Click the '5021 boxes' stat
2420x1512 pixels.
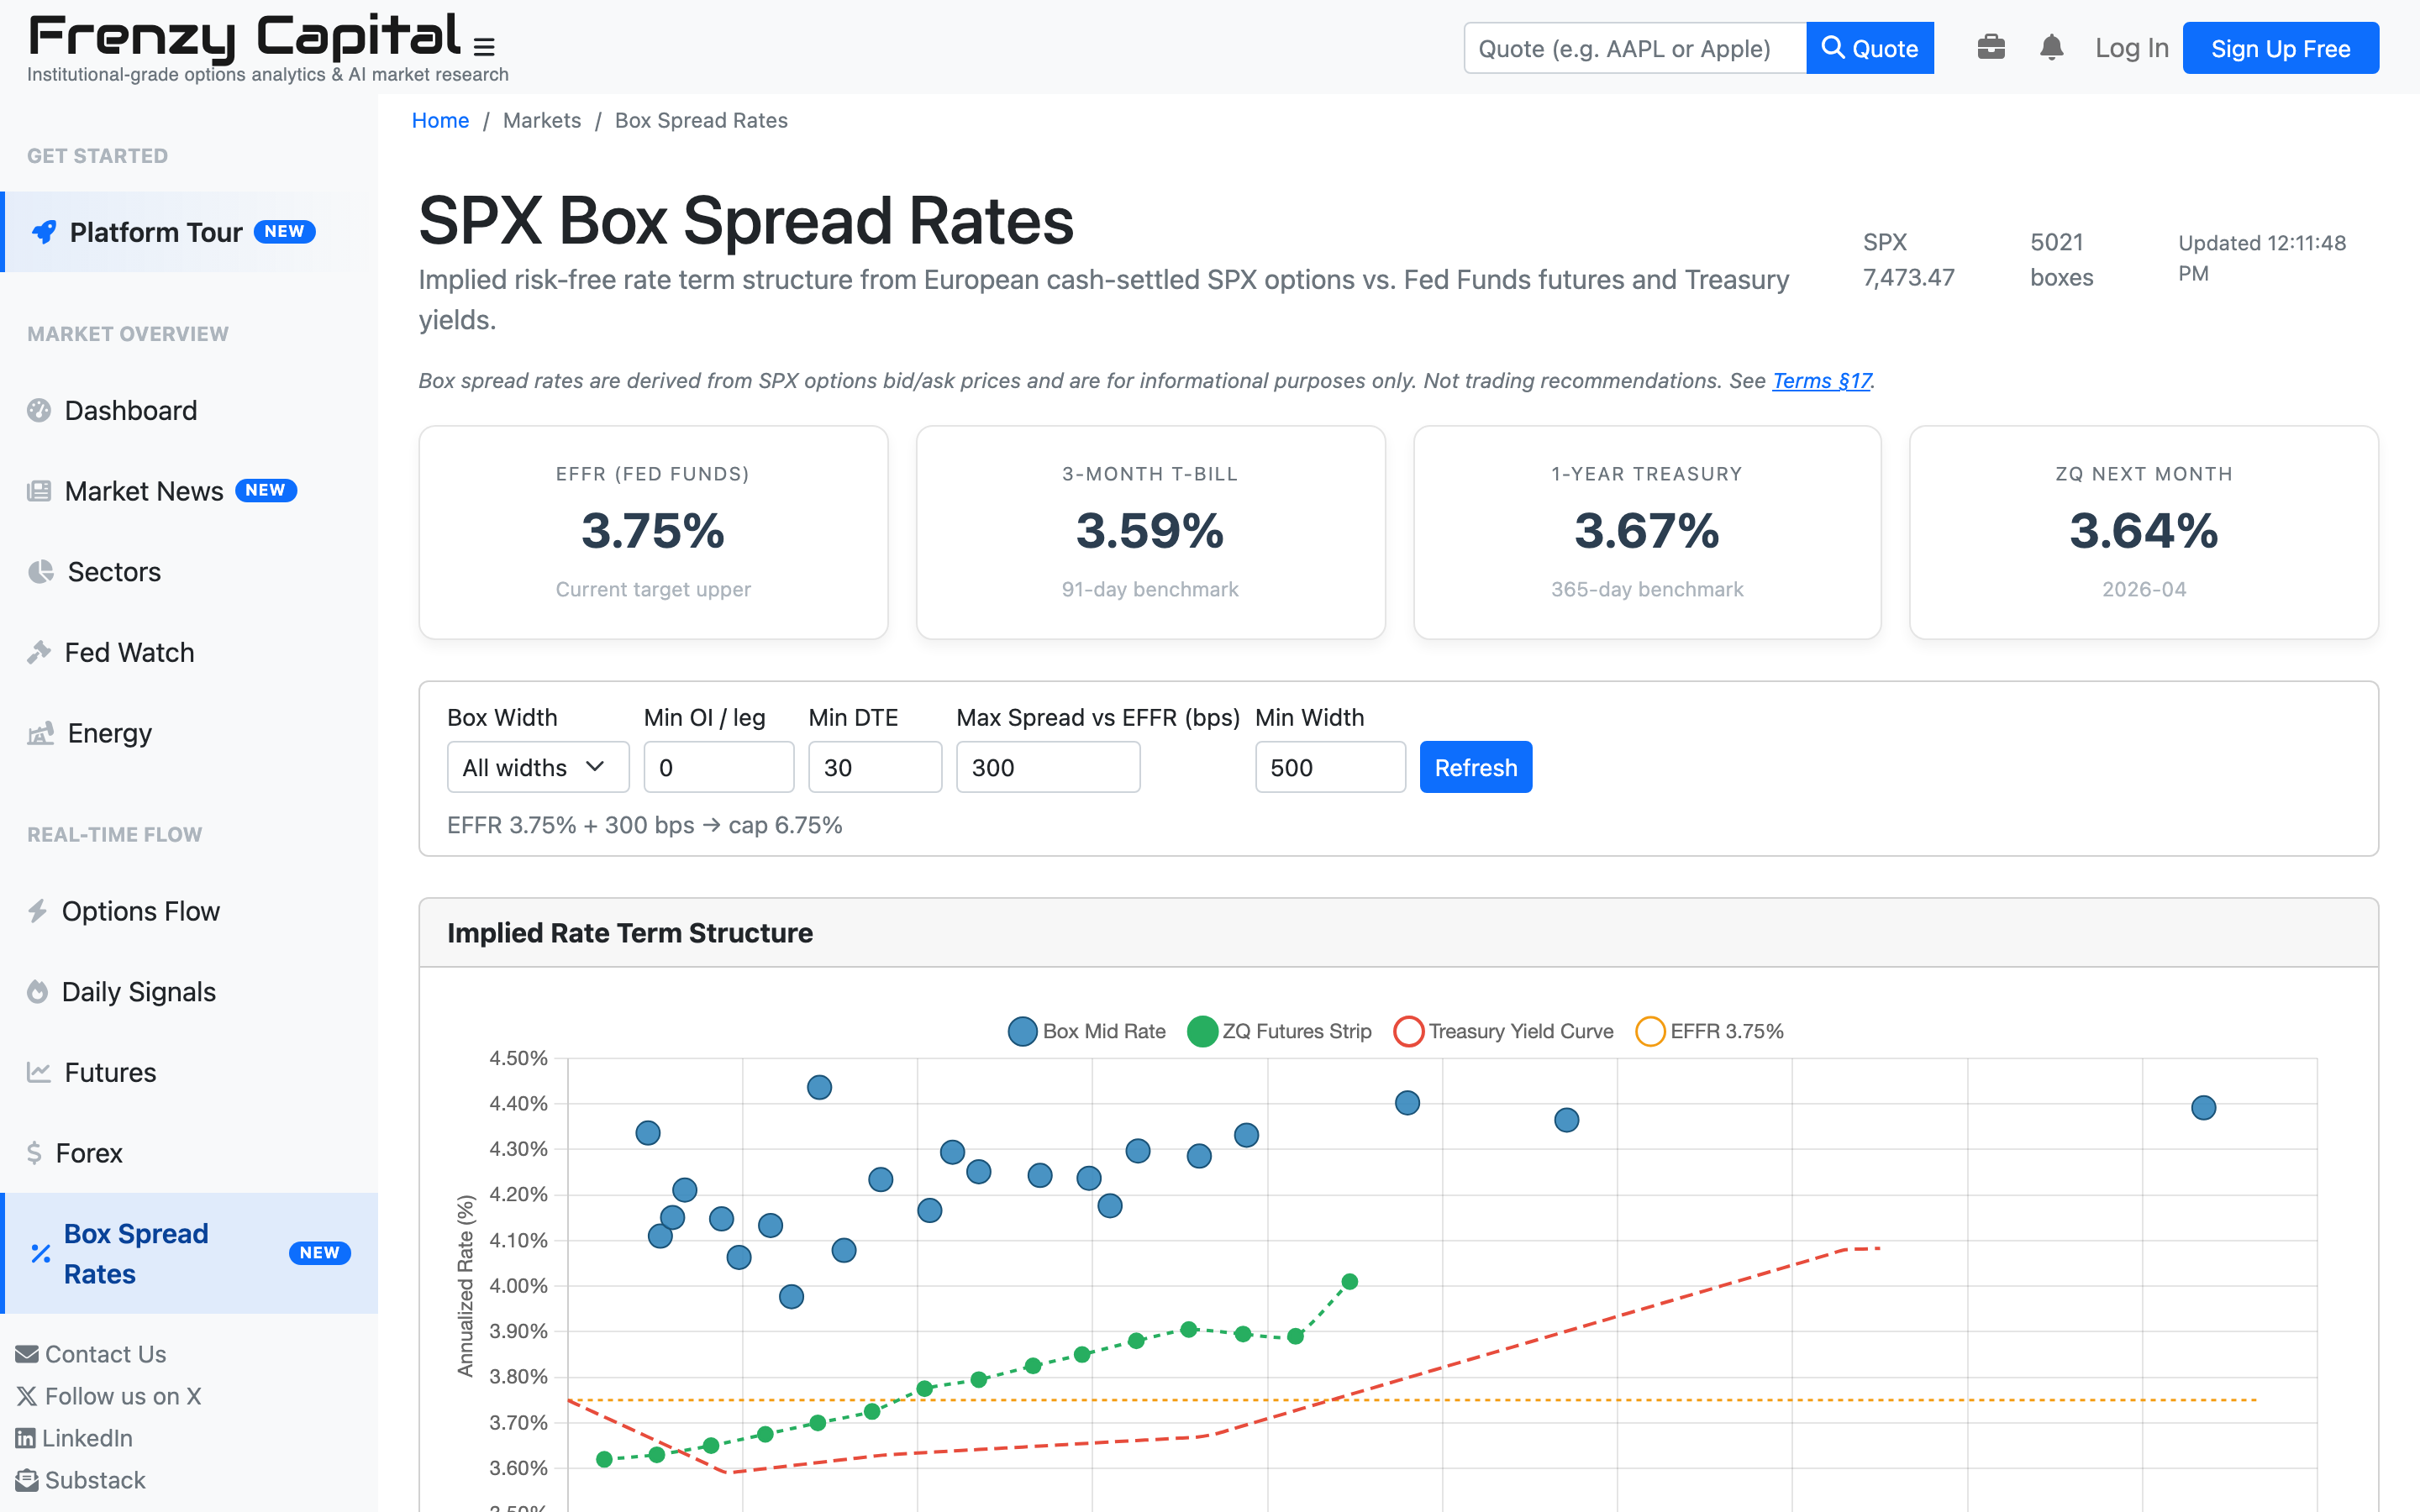[2061, 260]
